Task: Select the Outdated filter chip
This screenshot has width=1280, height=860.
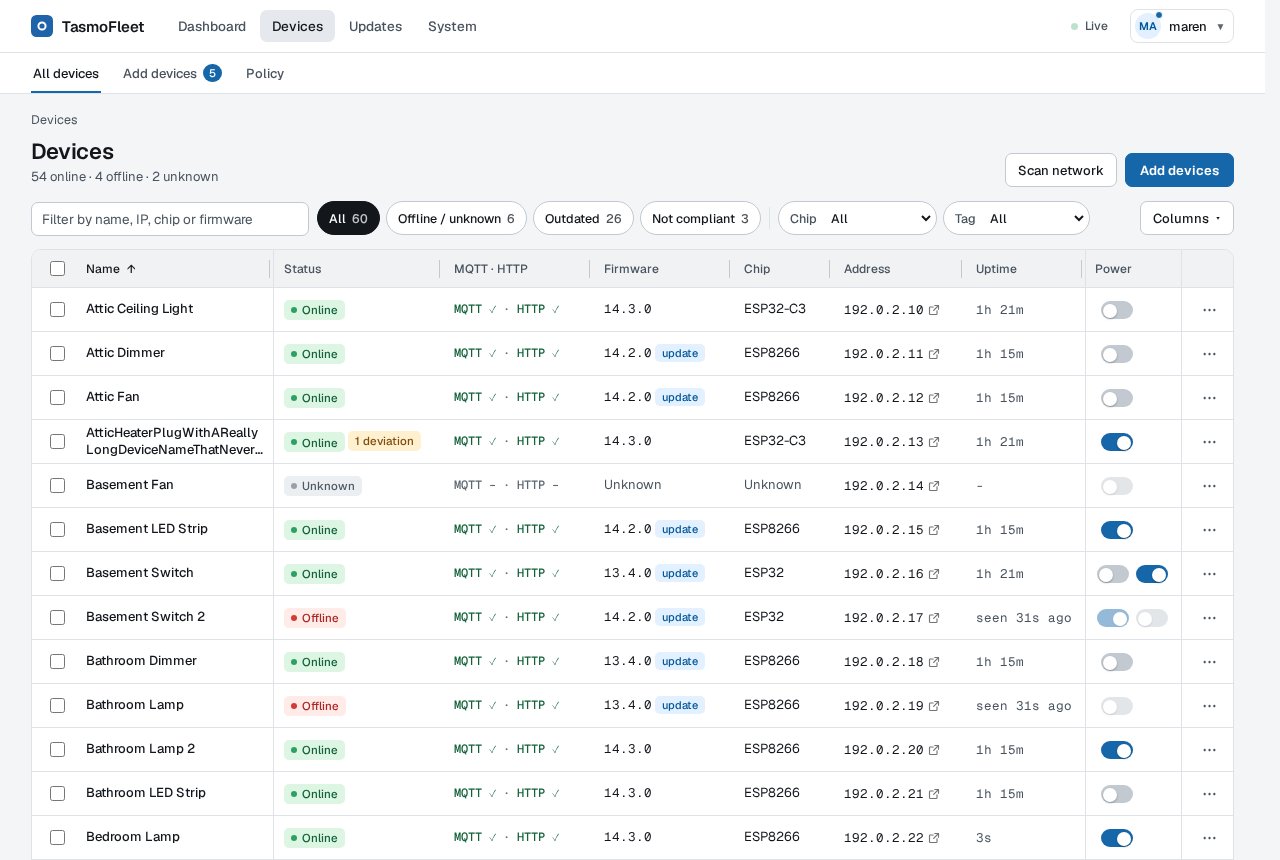Action: (583, 218)
